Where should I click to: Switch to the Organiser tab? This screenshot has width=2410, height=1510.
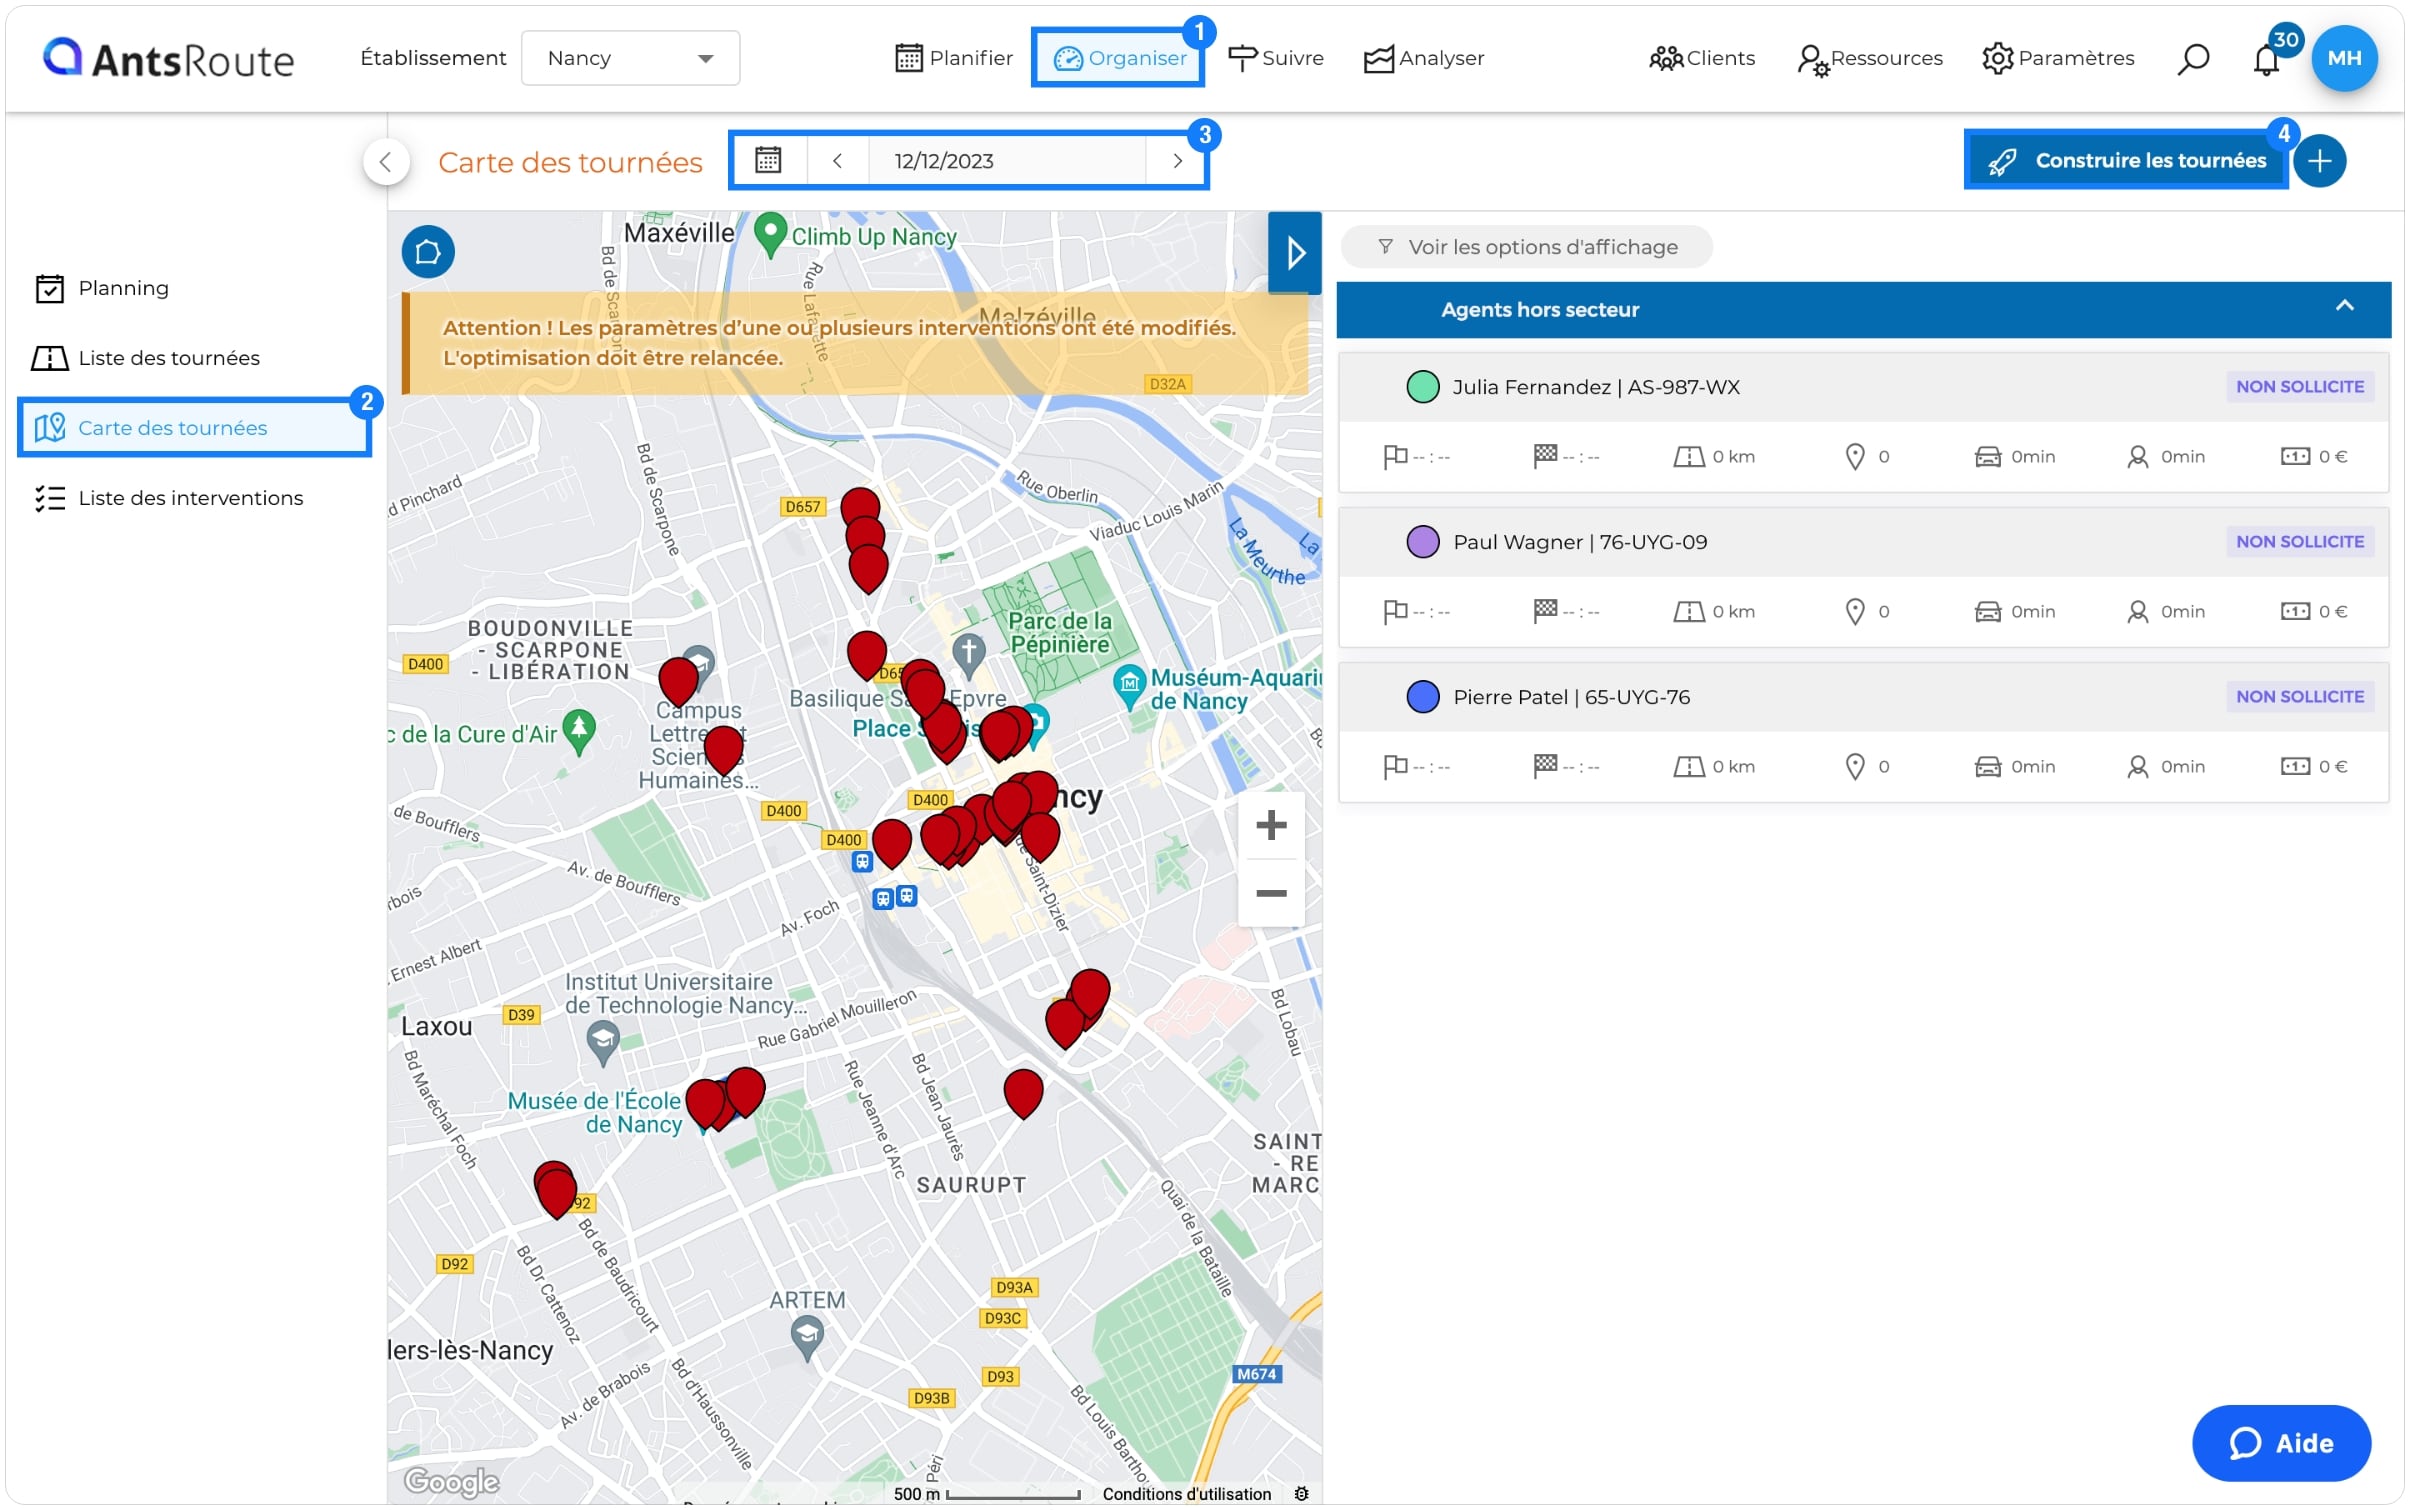(1118, 58)
